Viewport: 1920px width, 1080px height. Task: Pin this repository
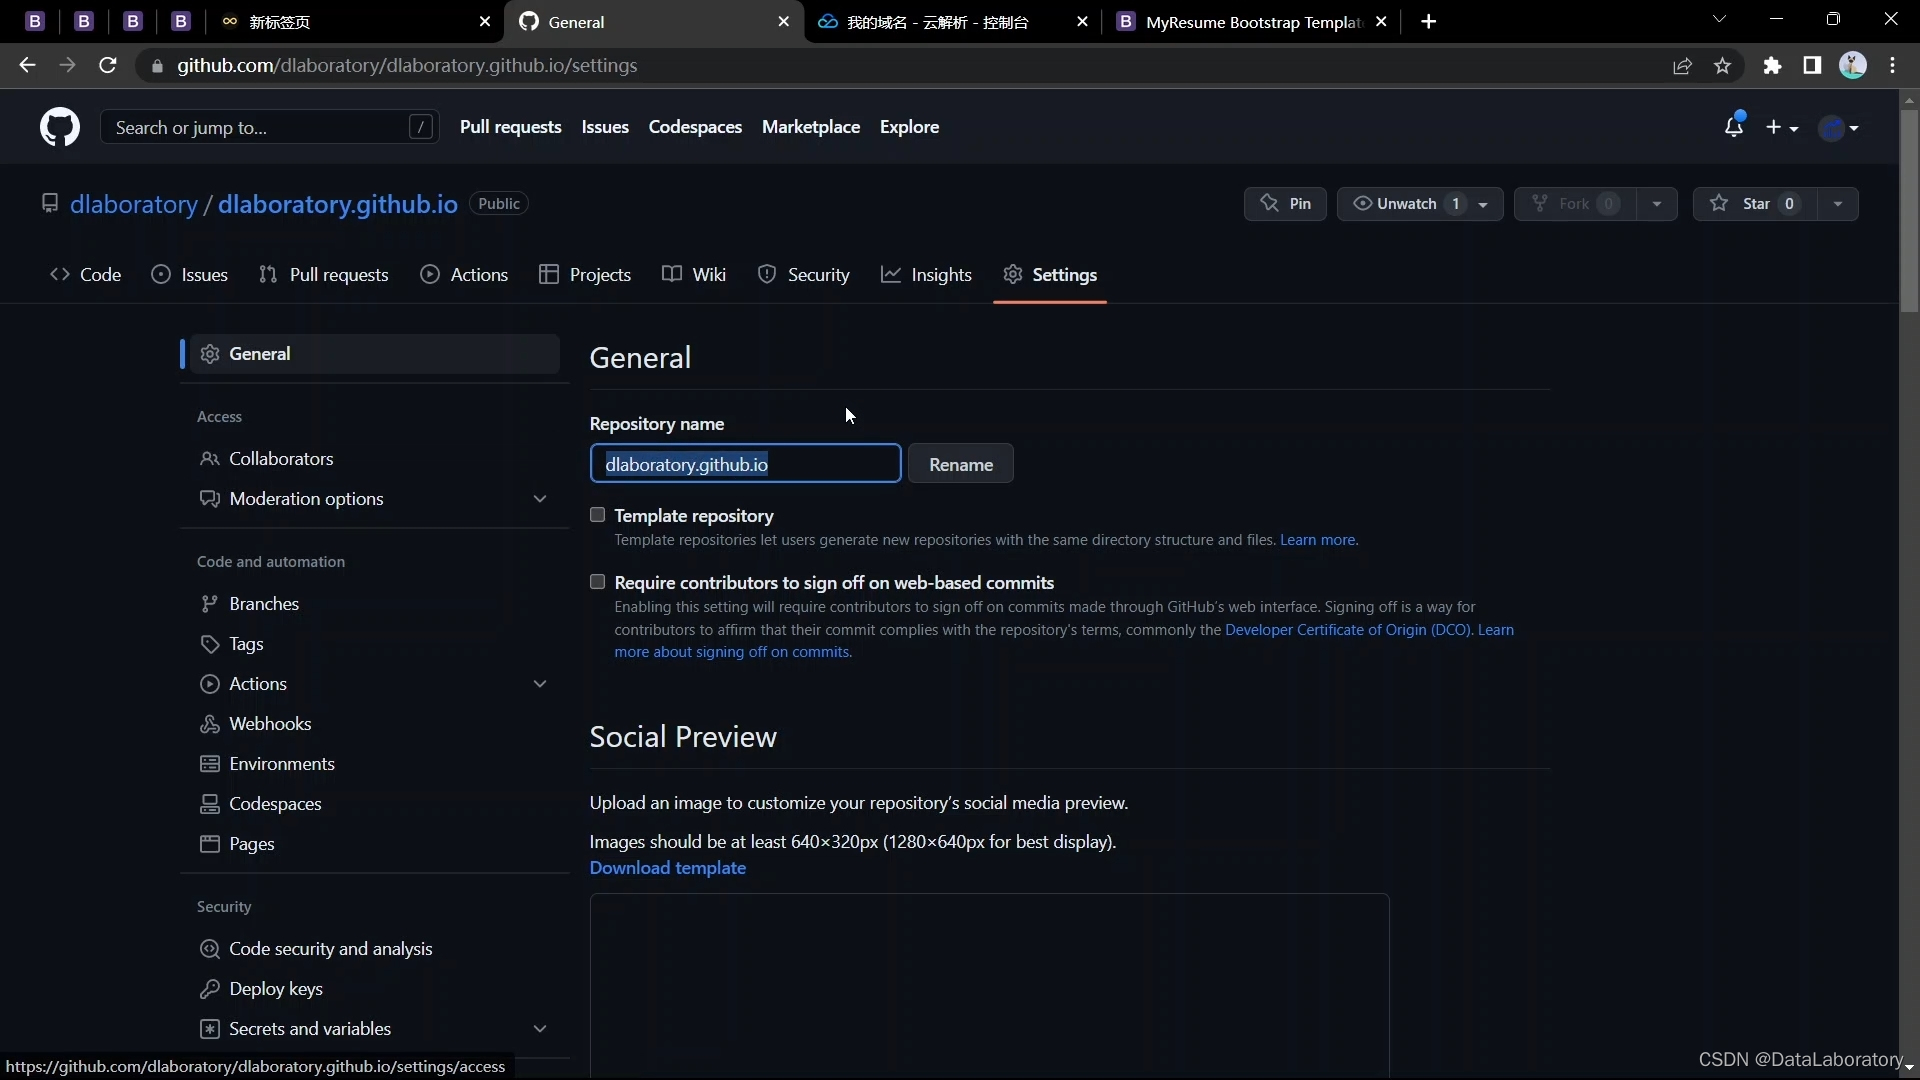[1285, 204]
